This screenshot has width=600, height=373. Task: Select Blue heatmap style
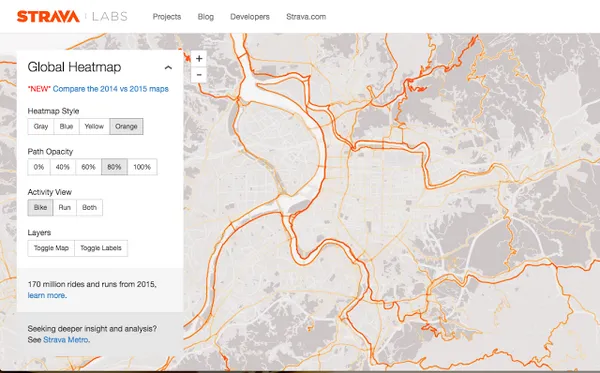pyautogui.click(x=67, y=127)
